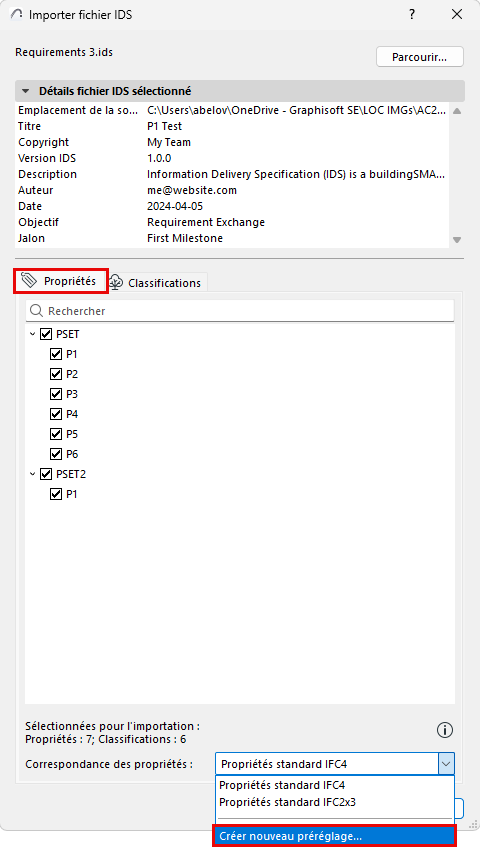This screenshot has width=480, height=853.
Task: Switch to the Propriétés tab
Action: pos(61,281)
